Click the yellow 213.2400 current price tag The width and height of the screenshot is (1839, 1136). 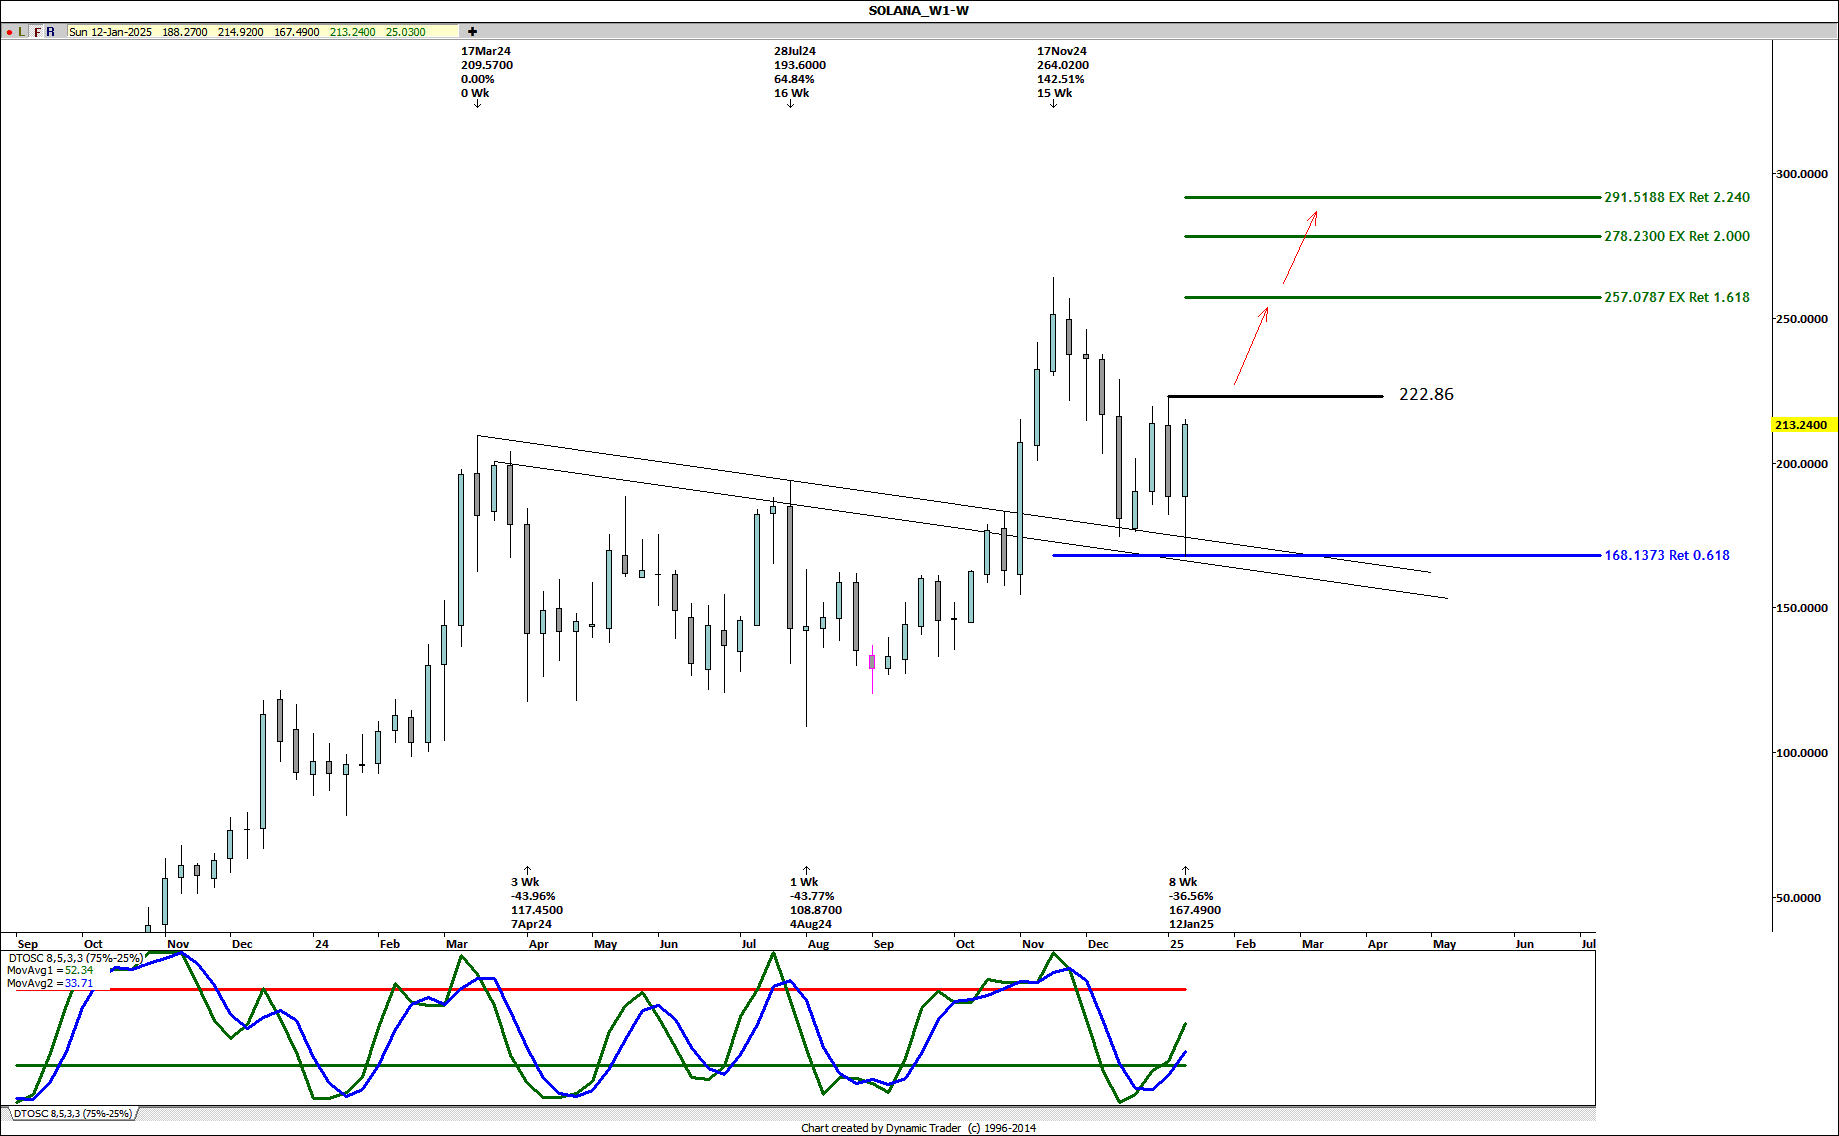pyautogui.click(x=1801, y=425)
